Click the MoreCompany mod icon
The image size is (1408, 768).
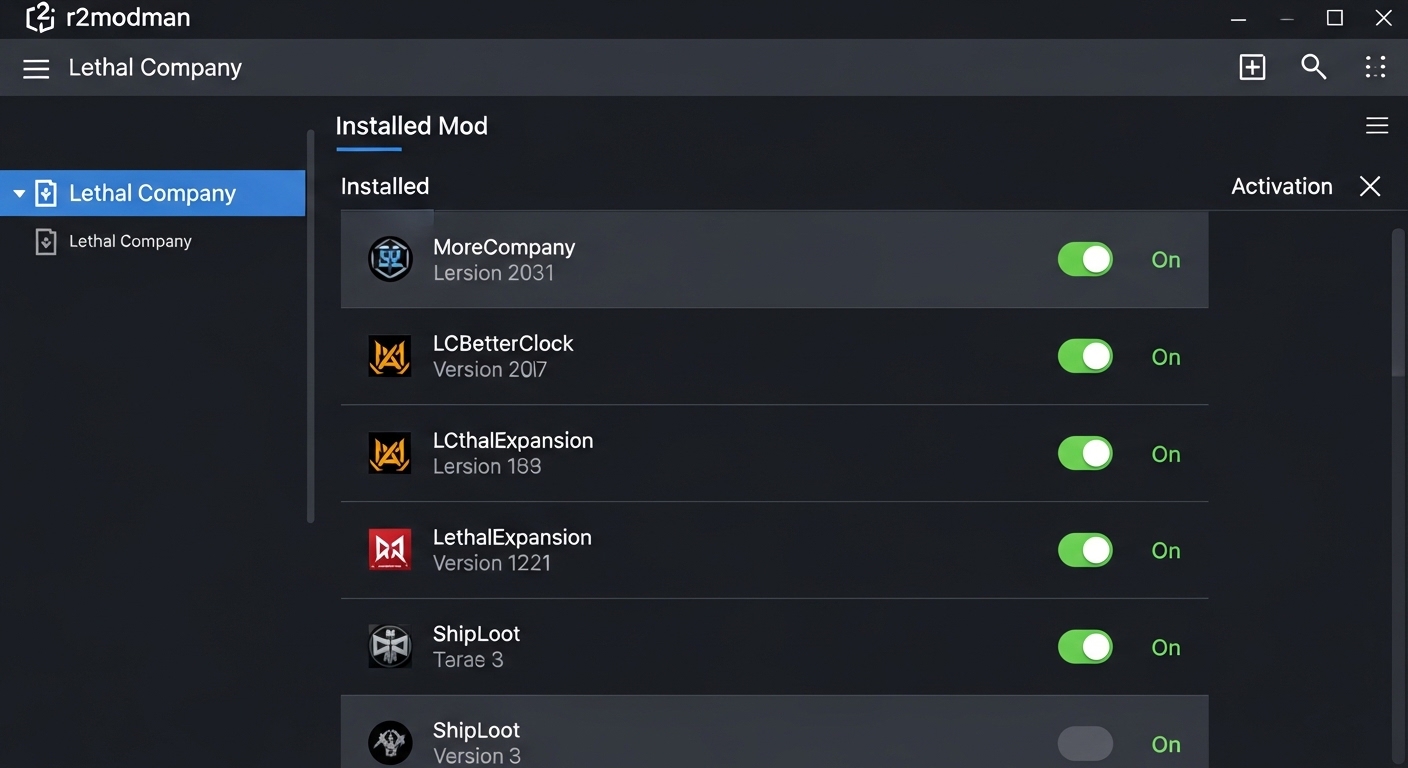coord(390,259)
